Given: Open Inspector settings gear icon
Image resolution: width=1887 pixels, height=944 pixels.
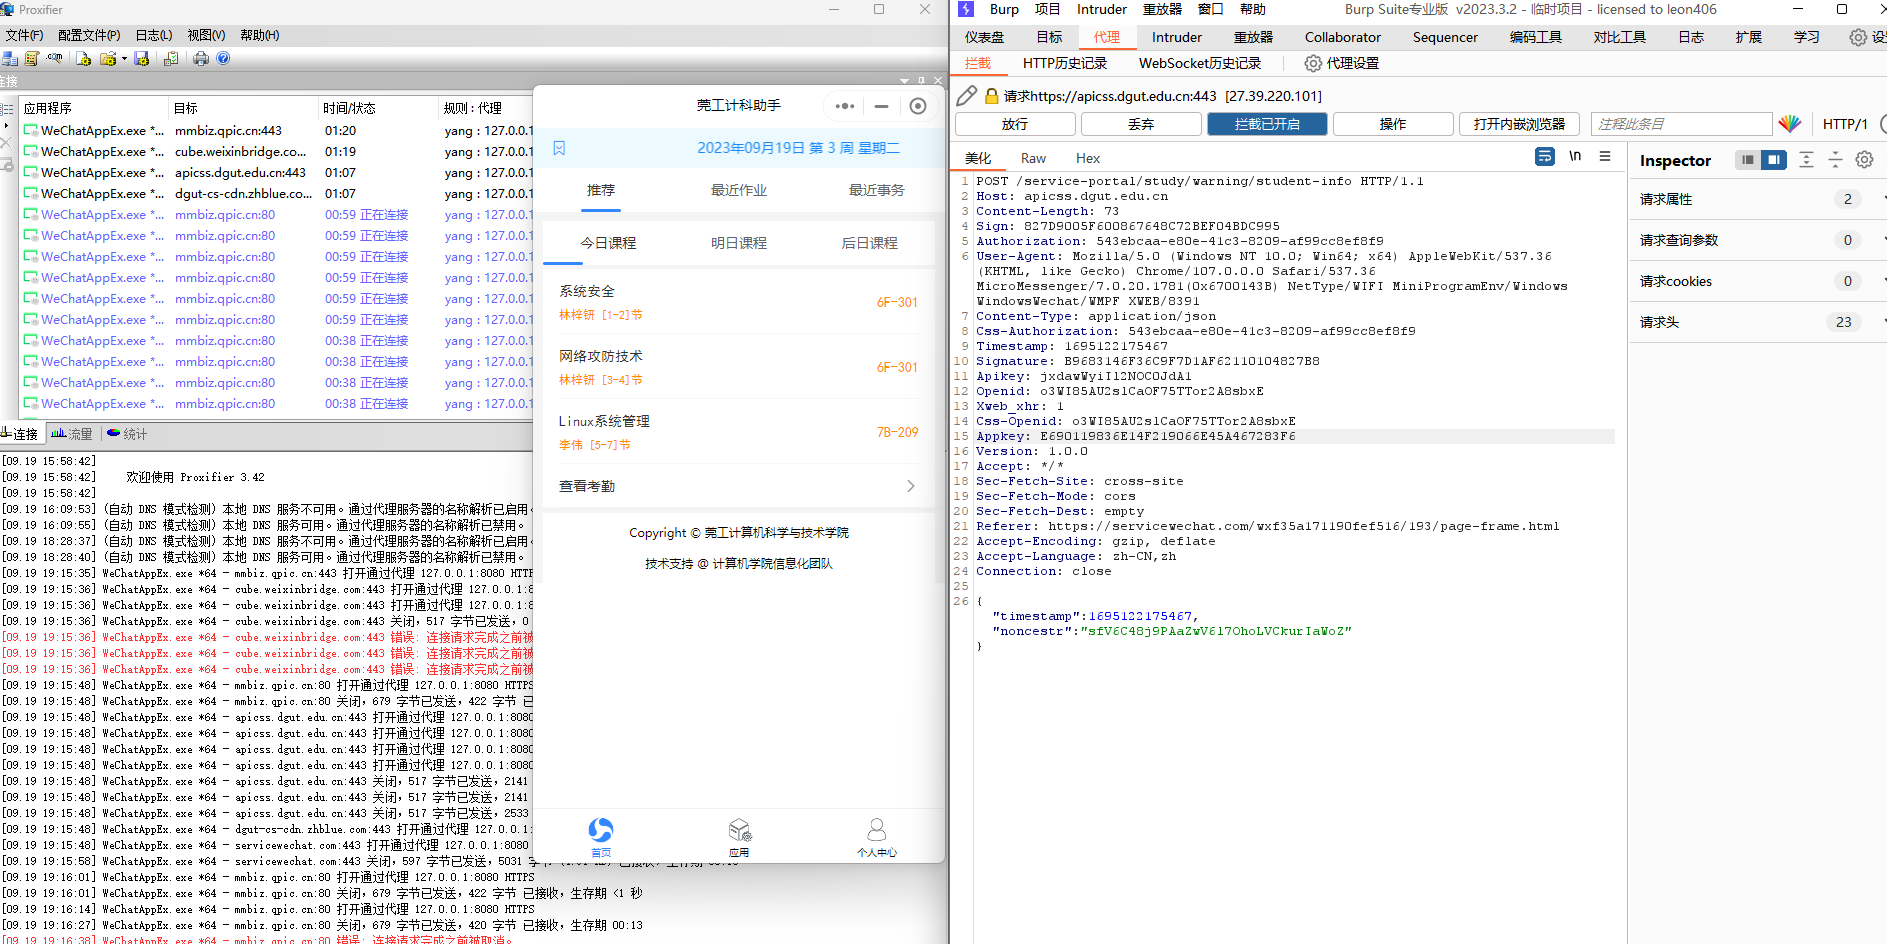Looking at the screenshot, I should click(x=1864, y=160).
